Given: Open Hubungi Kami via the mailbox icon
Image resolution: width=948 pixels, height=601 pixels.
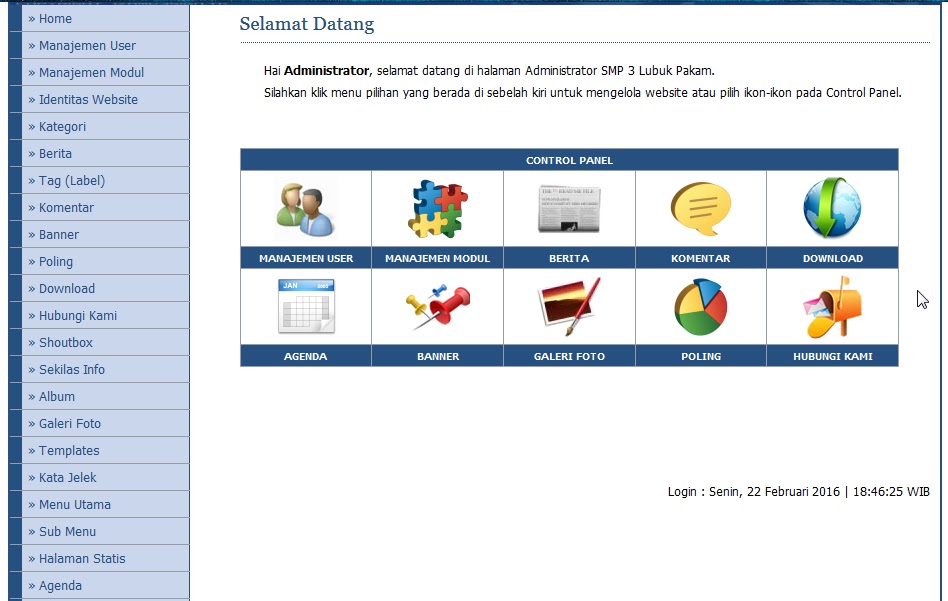Looking at the screenshot, I should [x=832, y=306].
